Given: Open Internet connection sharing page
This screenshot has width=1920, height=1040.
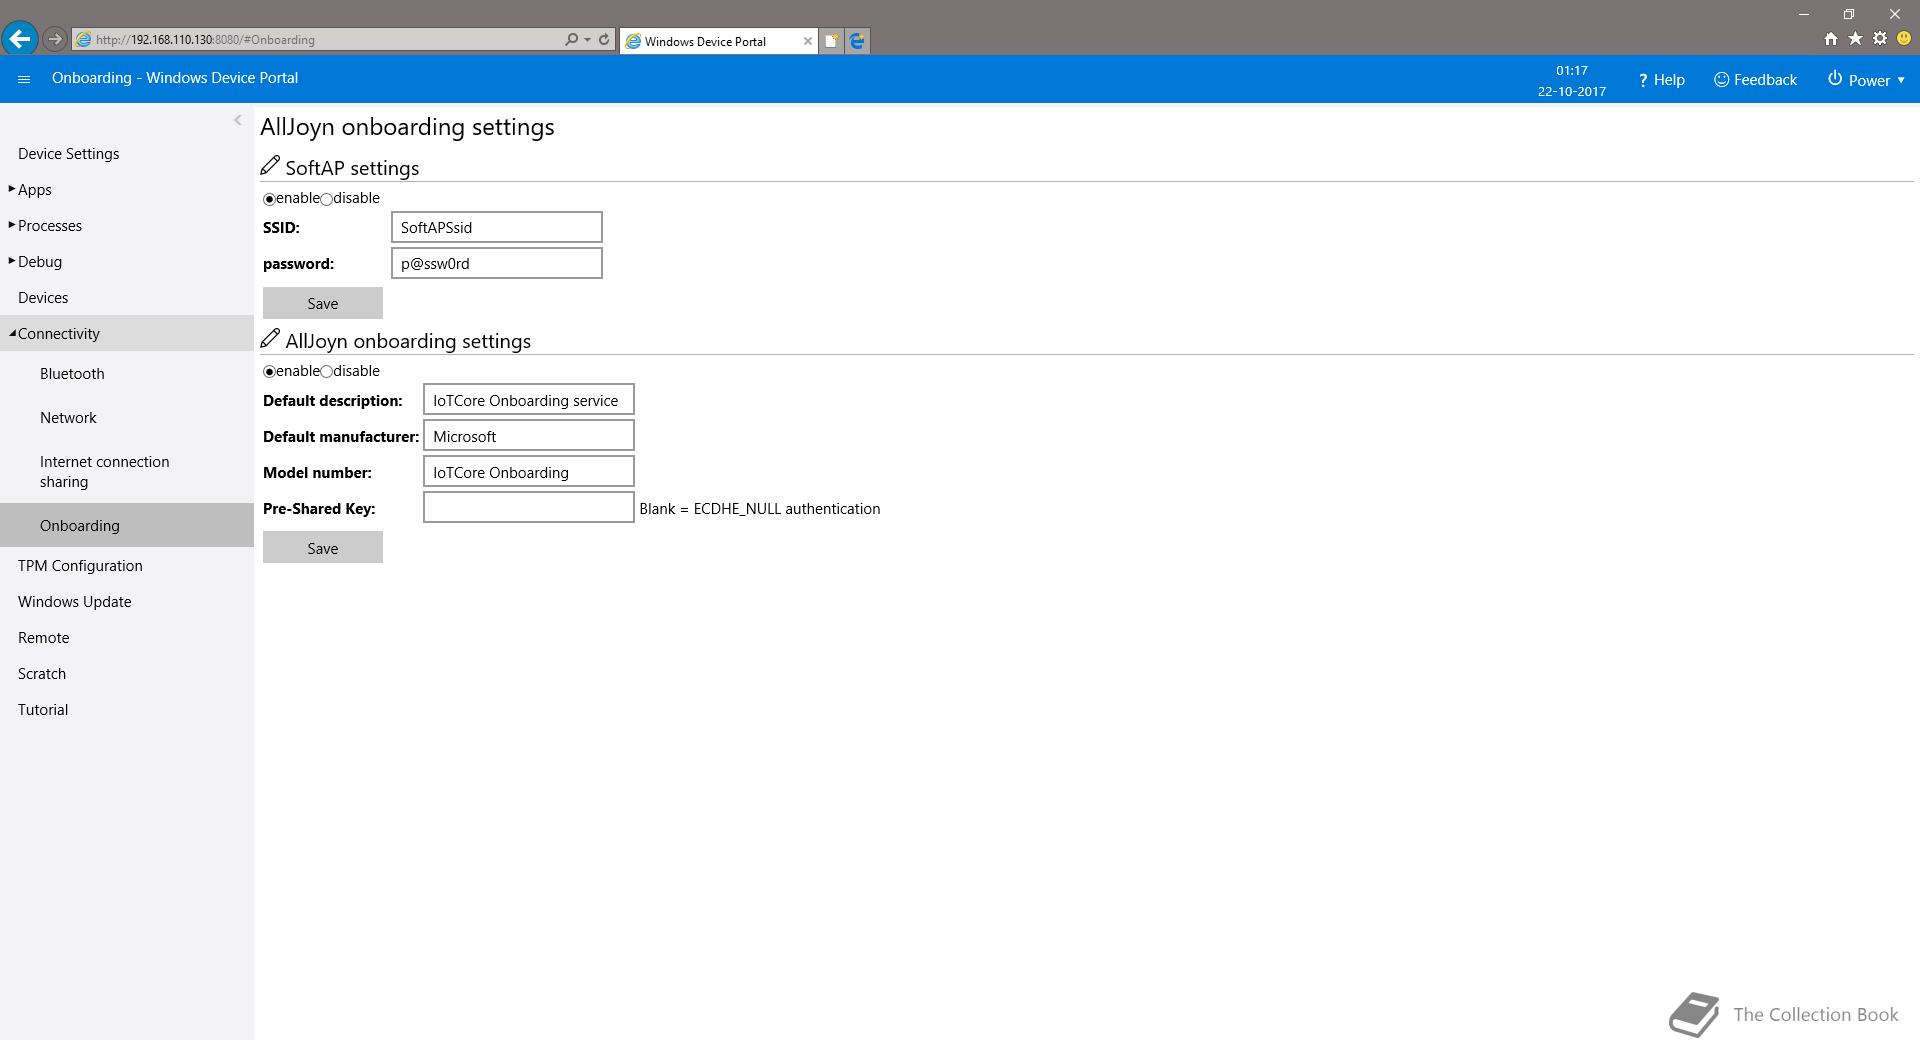Looking at the screenshot, I should (x=104, y=471).
